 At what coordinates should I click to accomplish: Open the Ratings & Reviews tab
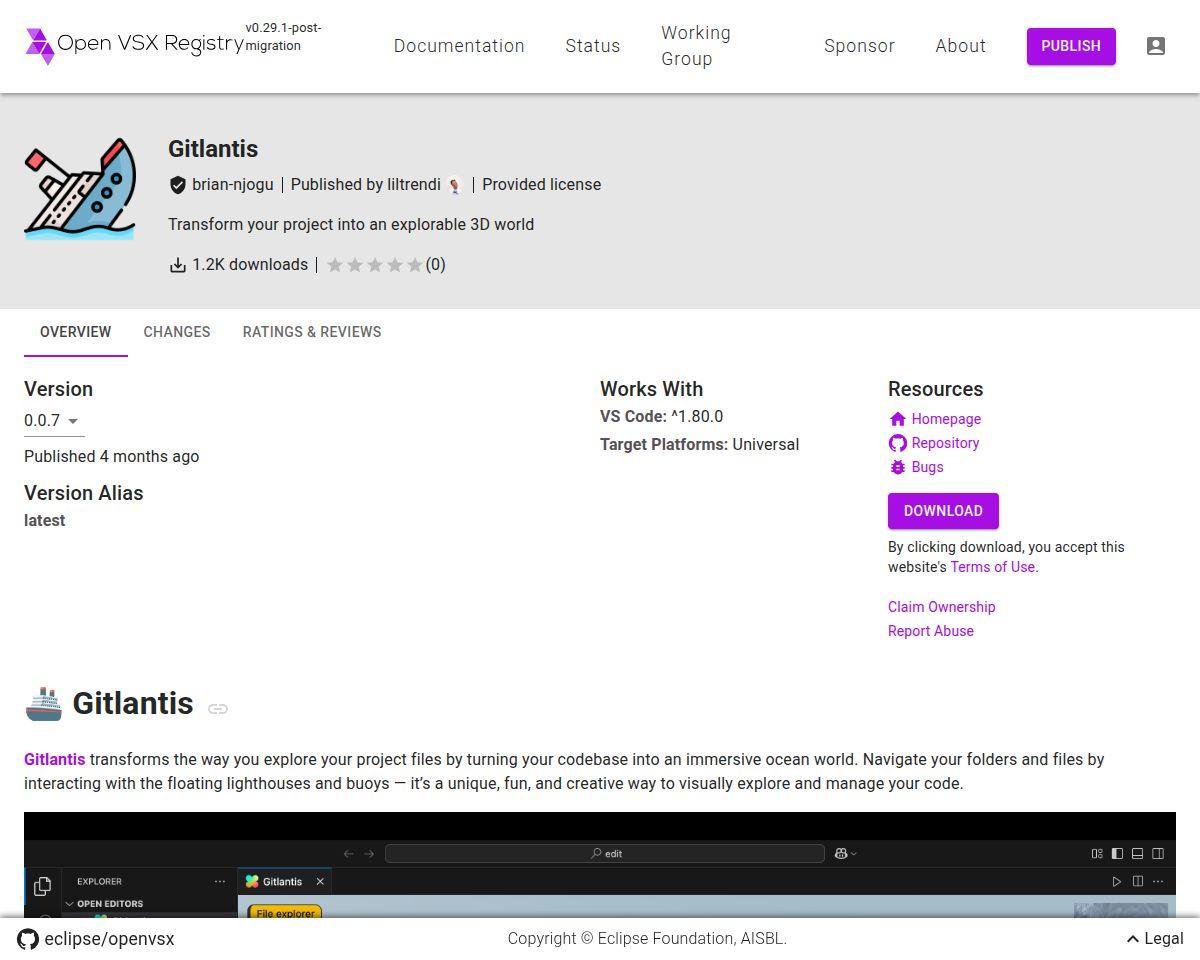coord(312,332)
